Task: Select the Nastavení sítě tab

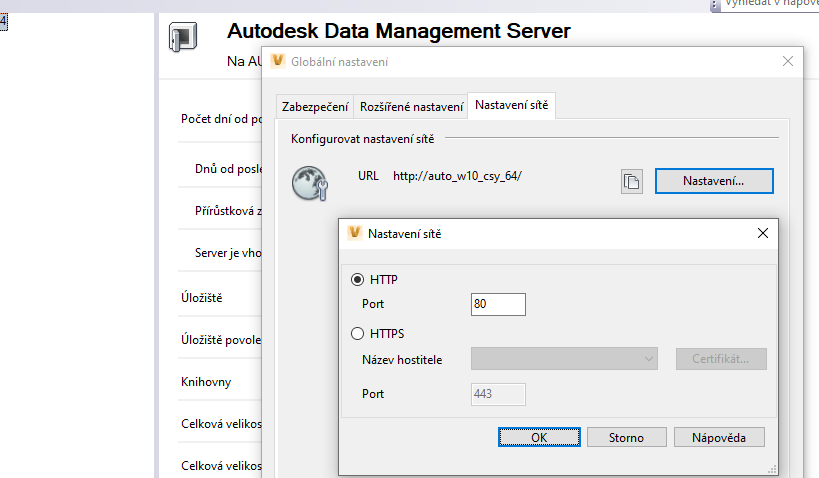Action: [x=511, y=105]
